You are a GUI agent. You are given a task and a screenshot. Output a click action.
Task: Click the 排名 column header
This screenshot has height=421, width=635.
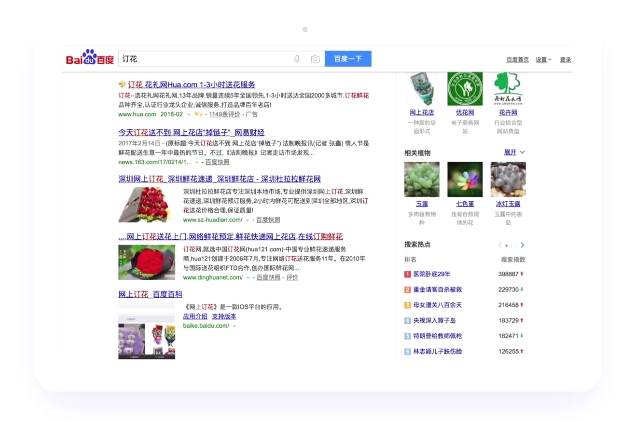tap(410, 259)
